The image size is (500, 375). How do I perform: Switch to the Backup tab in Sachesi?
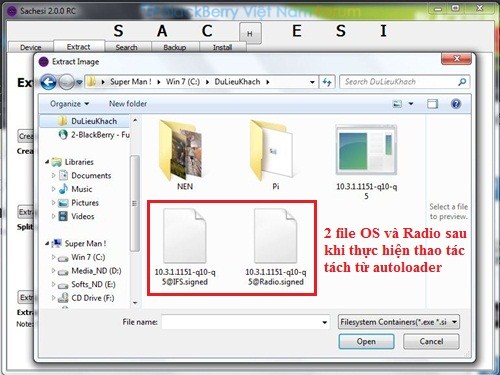(x=175, y=47)
